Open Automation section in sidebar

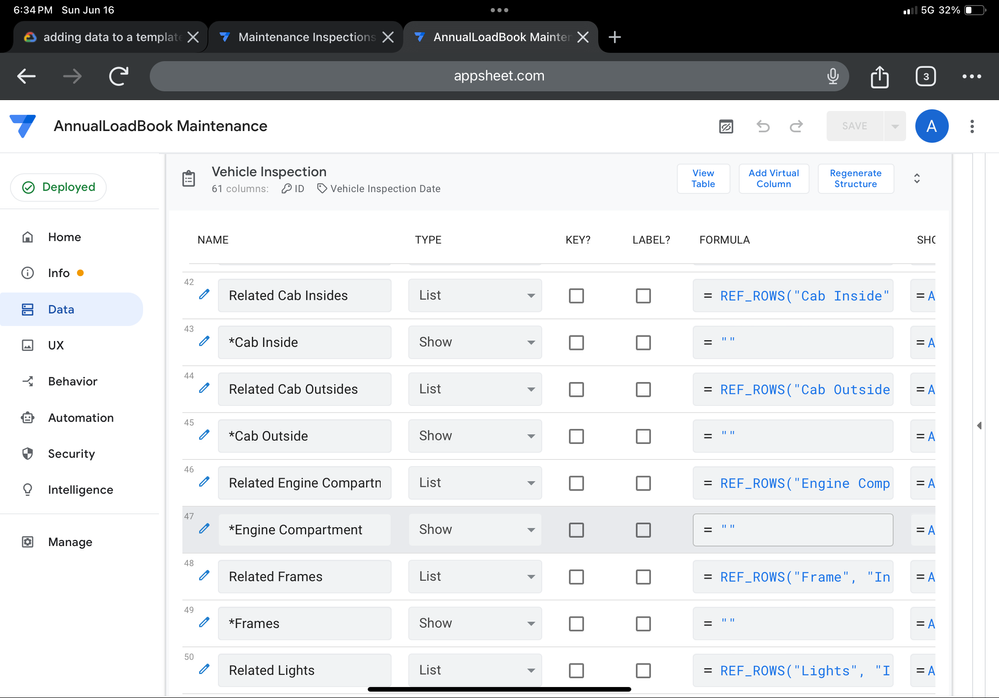point(81,418)
